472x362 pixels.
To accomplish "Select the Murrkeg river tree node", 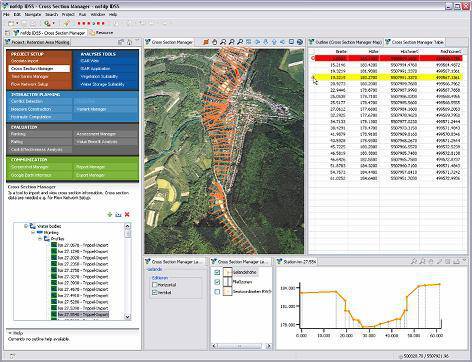I will click(48, 233).
